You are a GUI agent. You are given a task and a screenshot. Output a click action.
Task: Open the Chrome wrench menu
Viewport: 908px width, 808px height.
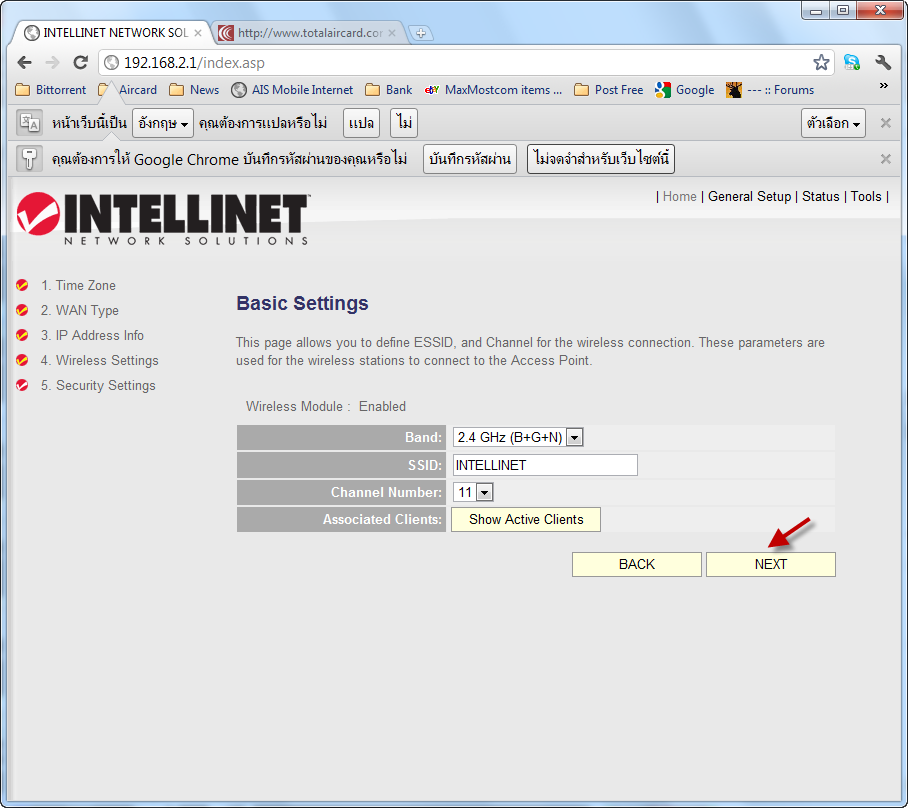click(883, 63)
